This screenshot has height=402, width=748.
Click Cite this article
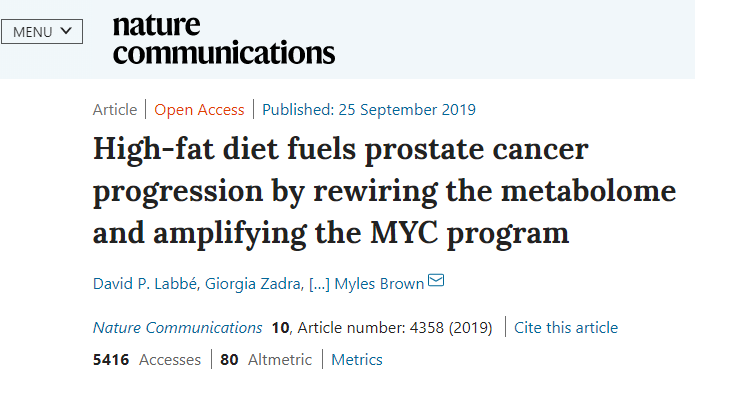(567, 328)
